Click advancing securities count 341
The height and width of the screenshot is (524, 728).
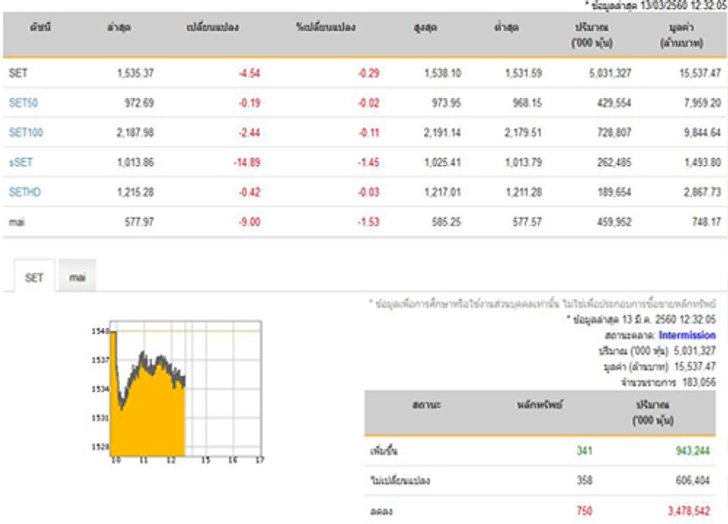[x=585, y=450]
